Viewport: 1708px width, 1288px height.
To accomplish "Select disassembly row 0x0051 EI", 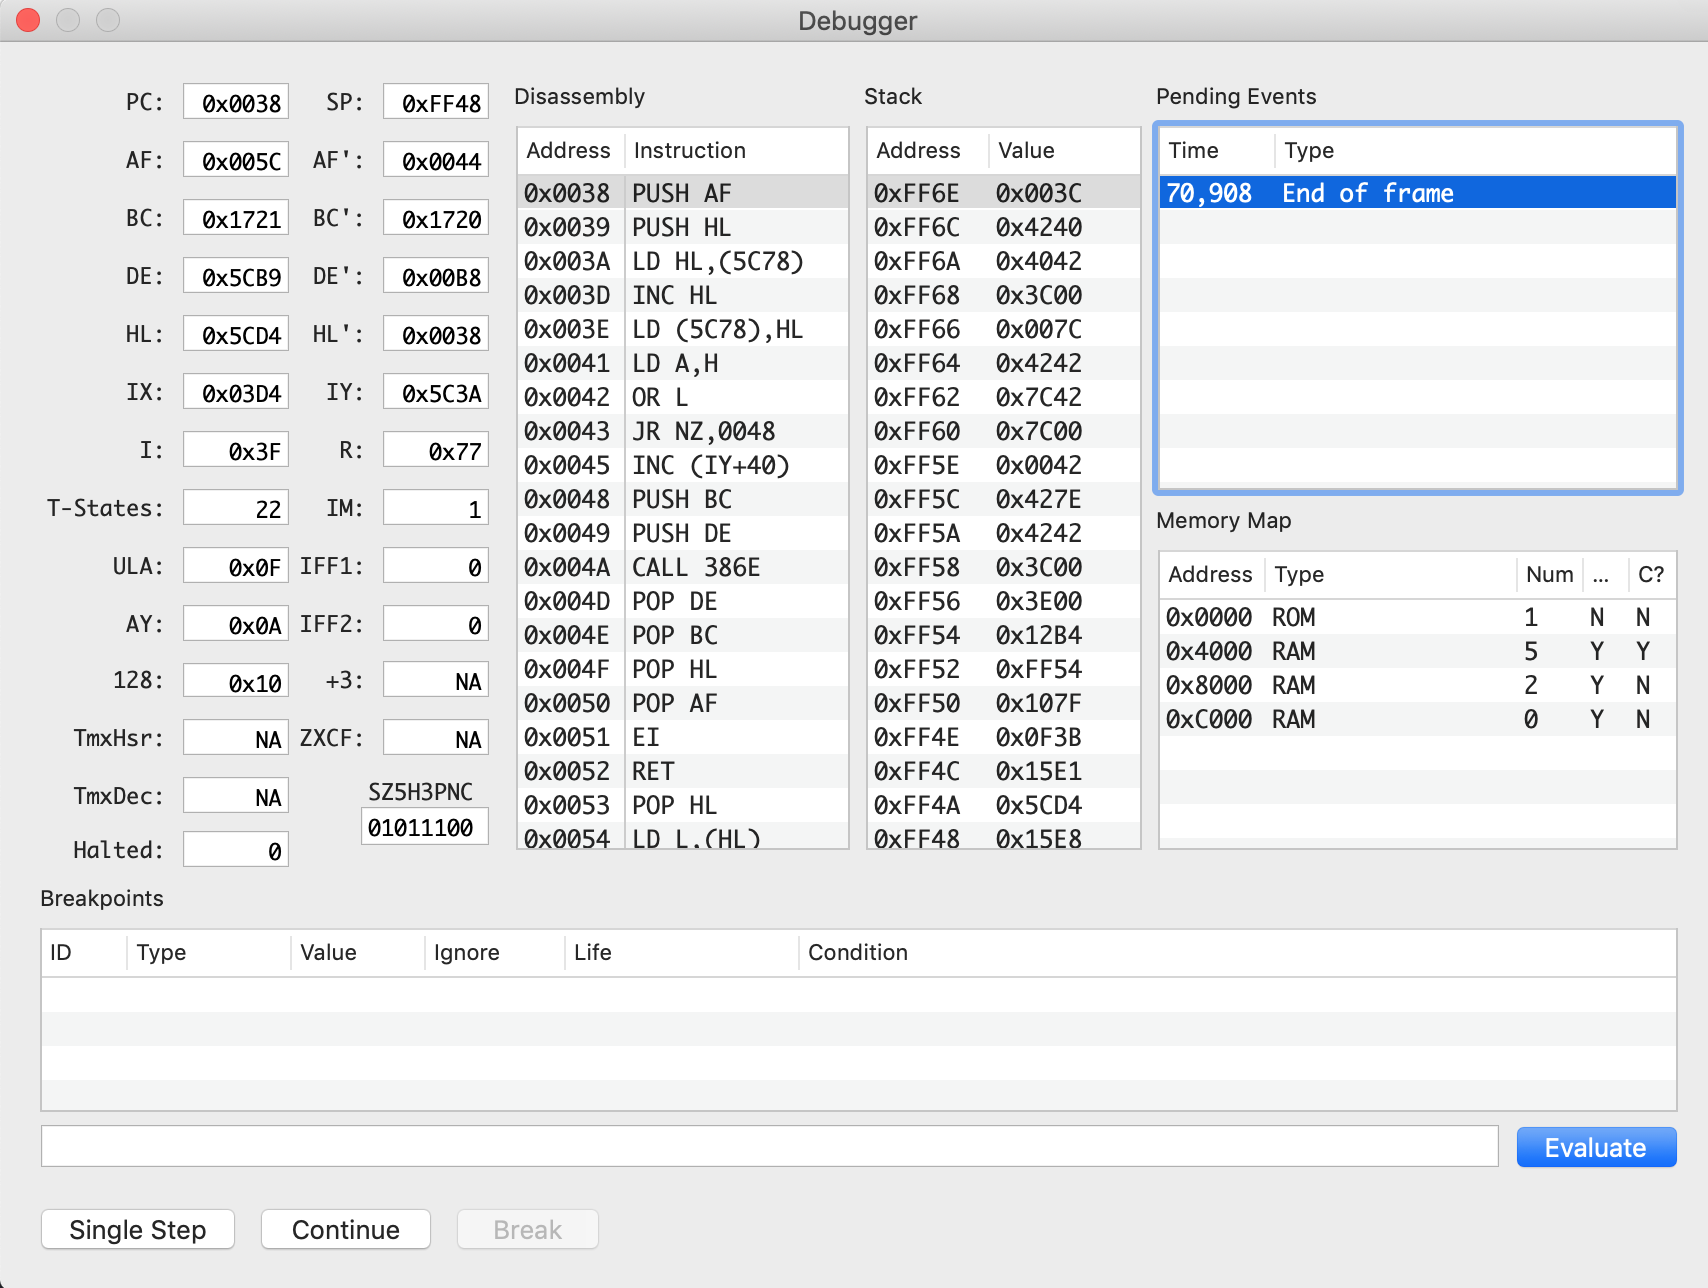I will click(683, 736).
